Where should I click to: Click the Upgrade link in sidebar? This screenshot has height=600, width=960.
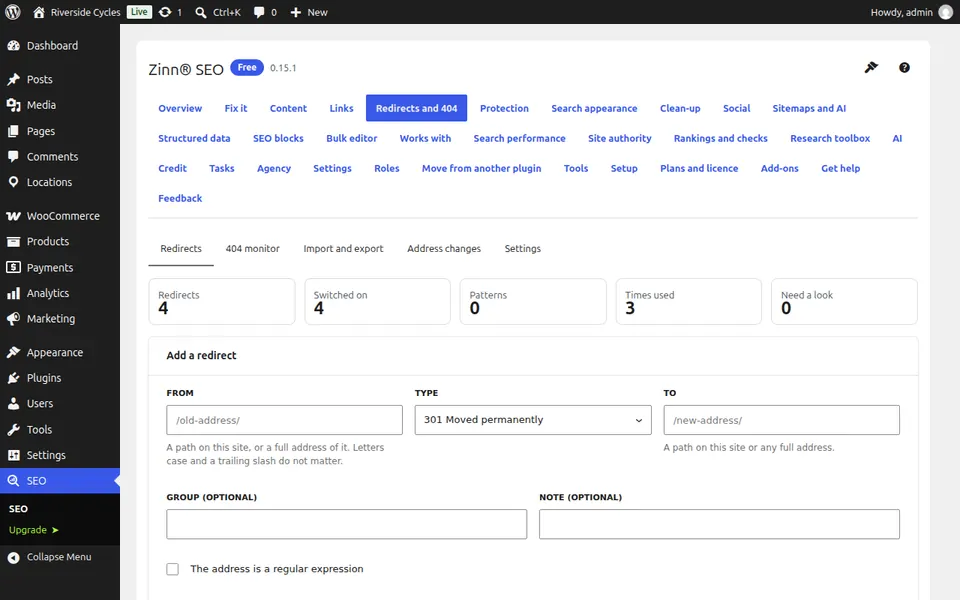click(x=33, y=530)
